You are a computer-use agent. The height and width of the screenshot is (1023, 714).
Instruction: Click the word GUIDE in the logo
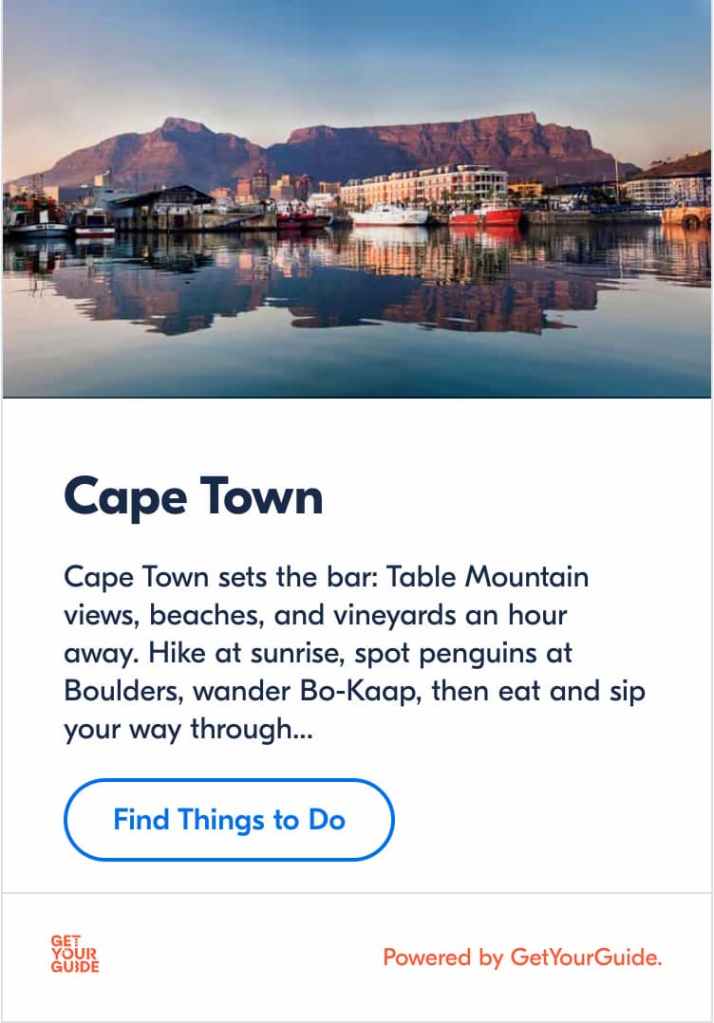pyautogui.click(x=75, y=967)
